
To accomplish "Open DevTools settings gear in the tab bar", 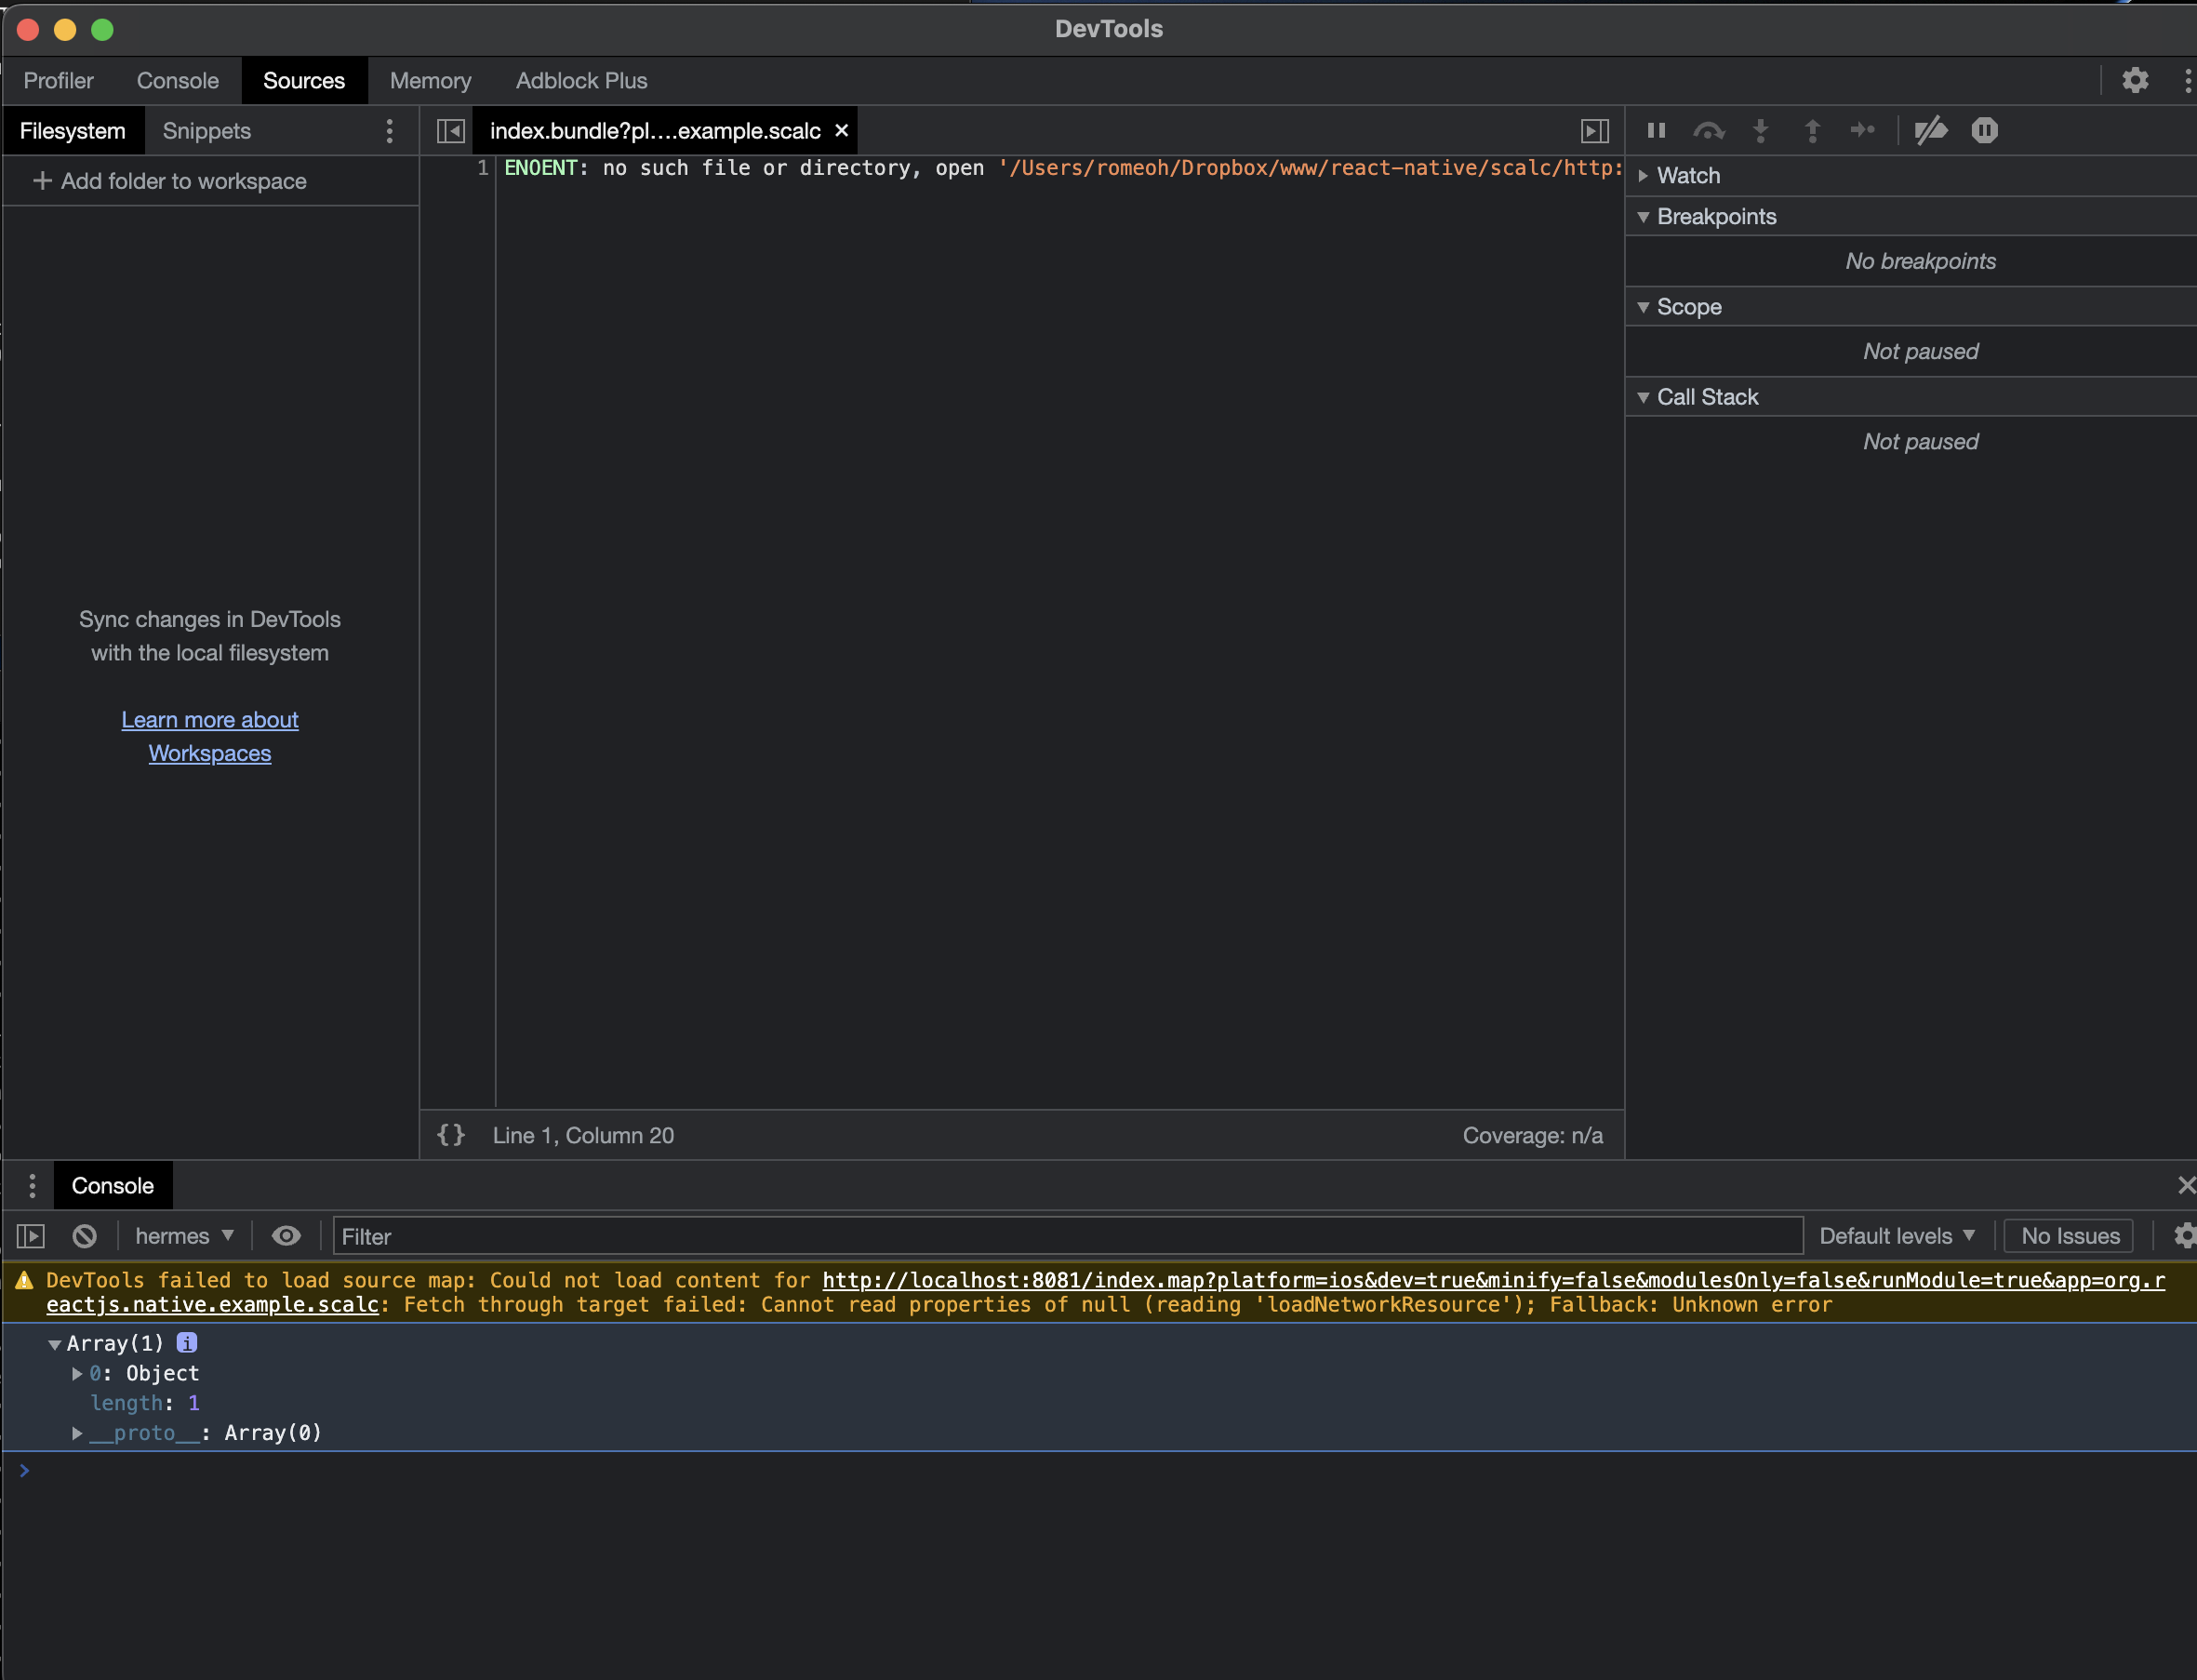I will (x=2135, y=80).
